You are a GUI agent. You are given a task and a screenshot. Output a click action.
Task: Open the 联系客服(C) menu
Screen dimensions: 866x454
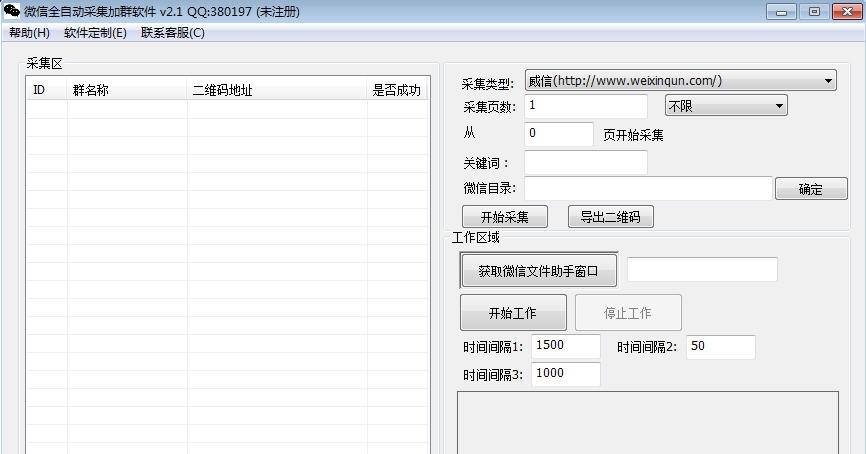pos(173,33)
